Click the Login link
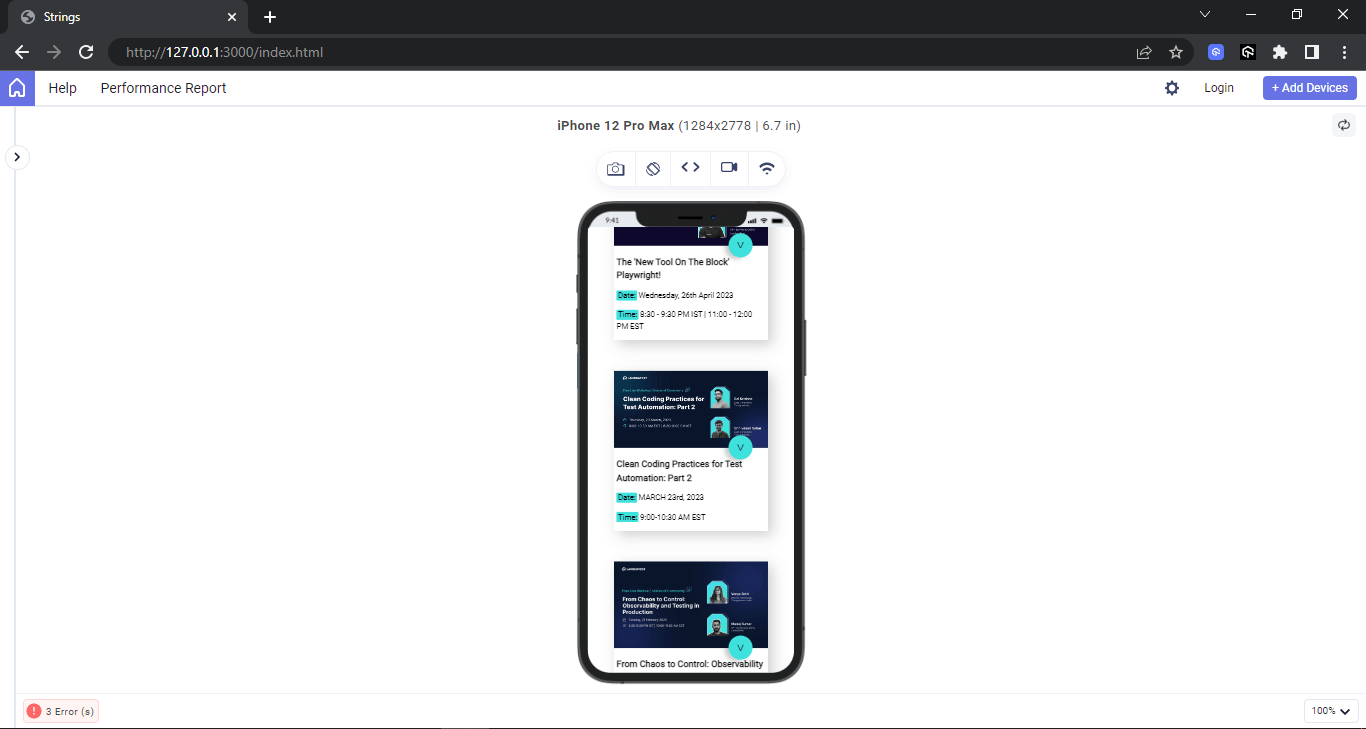Image resolution: width=1366 pixels, height=729 pixels. (1219, 88)
